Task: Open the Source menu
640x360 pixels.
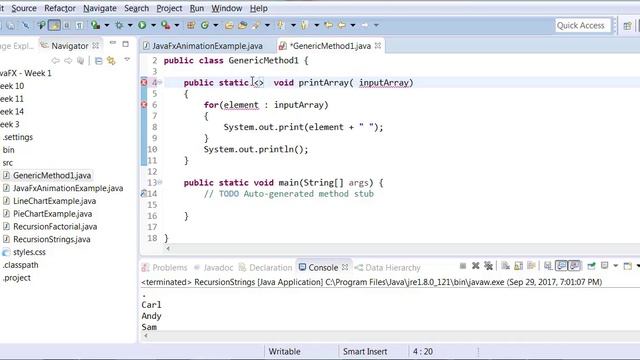Action: (x=24, y=8)
